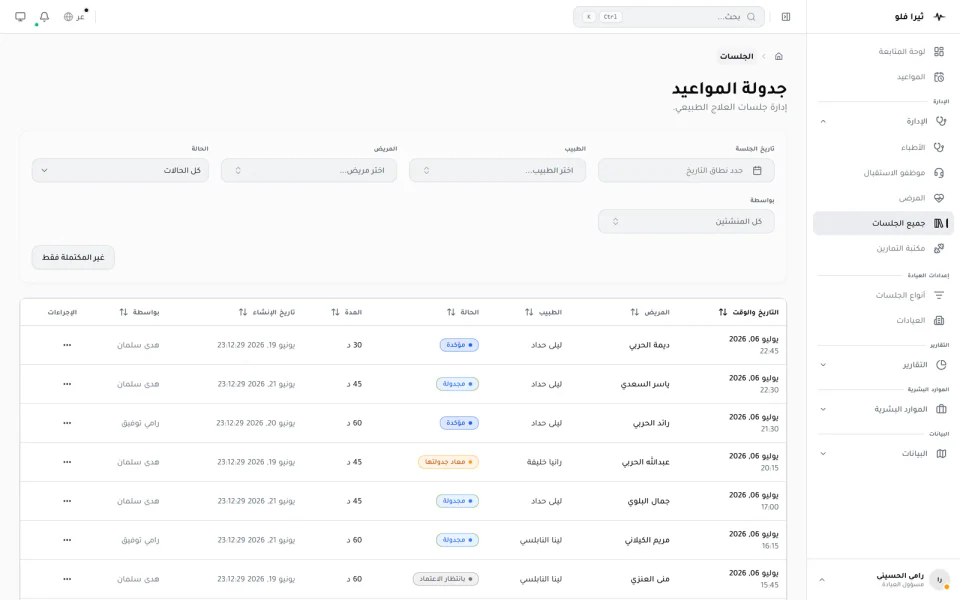Click doctor name رانيا خليفة

pos(544,462)
